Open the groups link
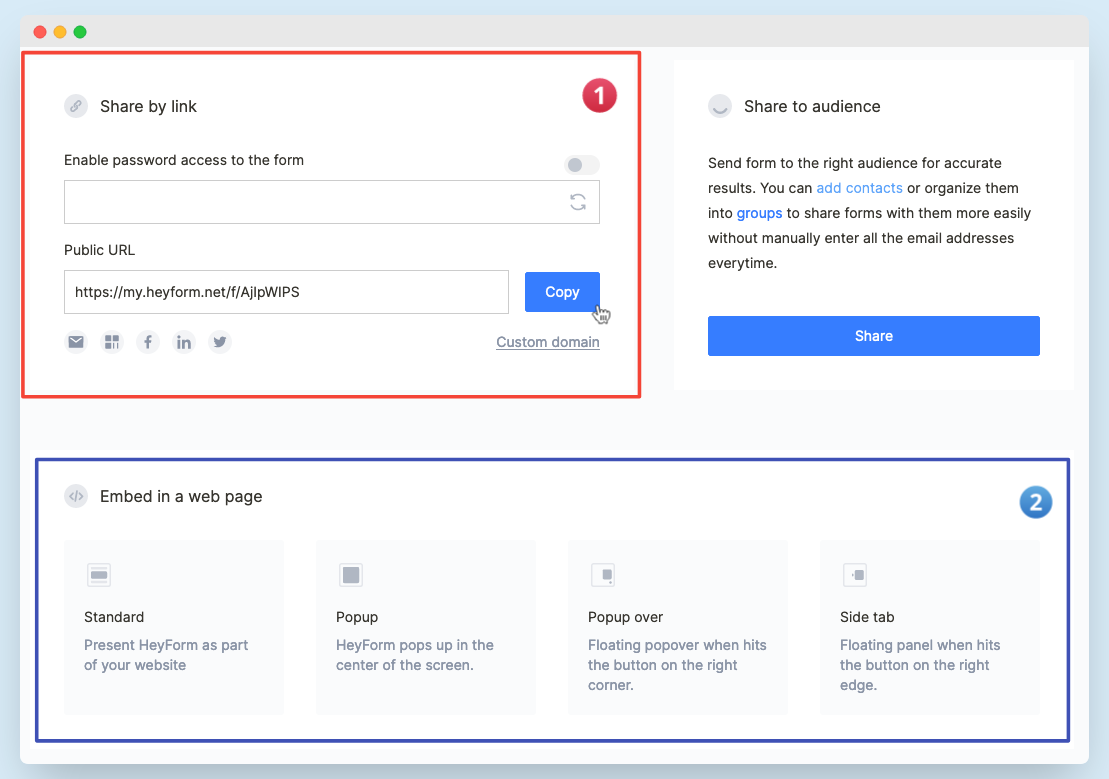This screenshot has height=779, width=1109. coord(759,213)
